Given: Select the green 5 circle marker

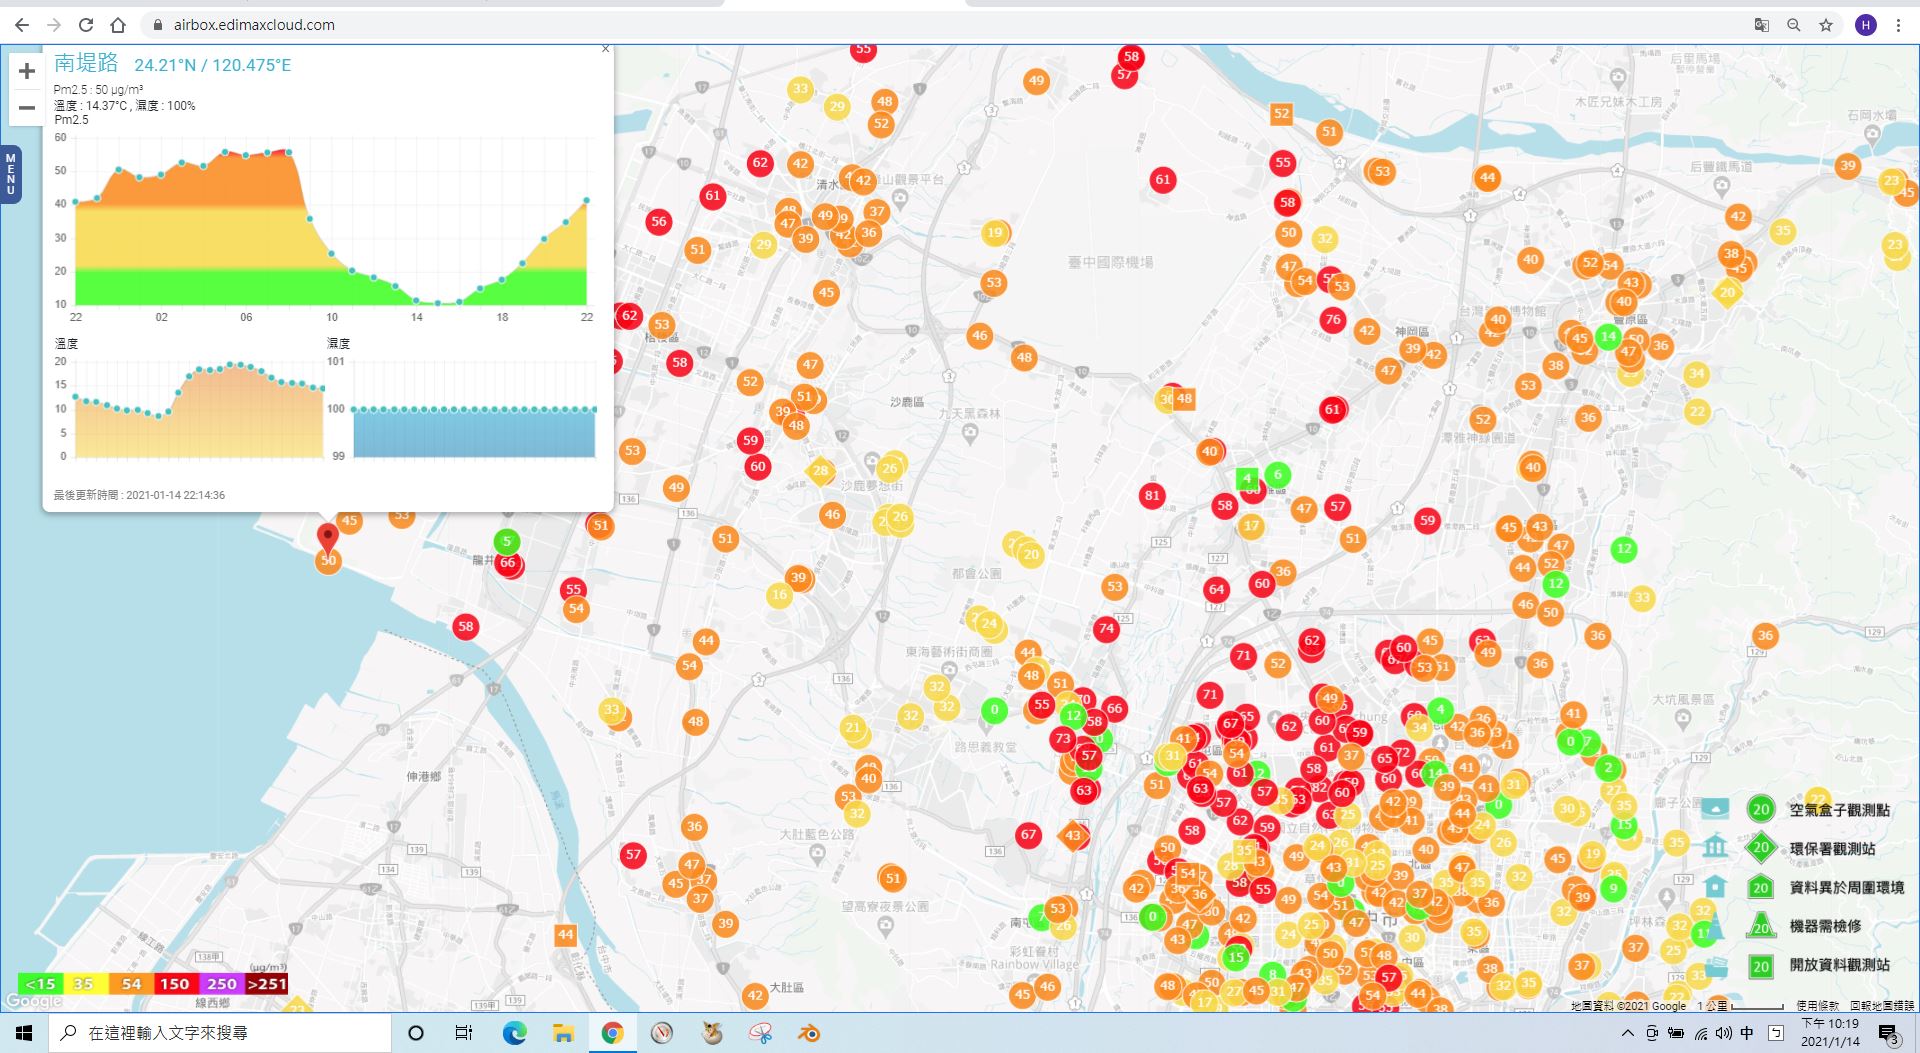Looking at the screenshot, I should pos(507,541).
